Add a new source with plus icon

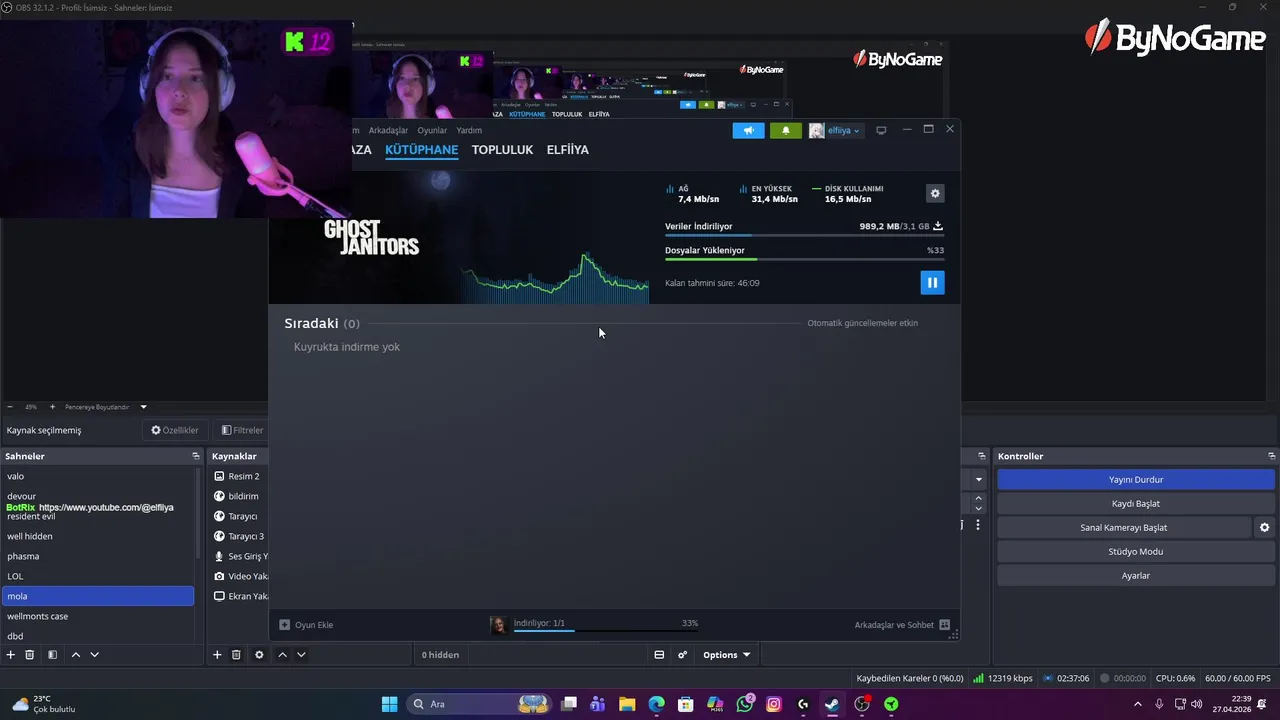tap(217, 655)
